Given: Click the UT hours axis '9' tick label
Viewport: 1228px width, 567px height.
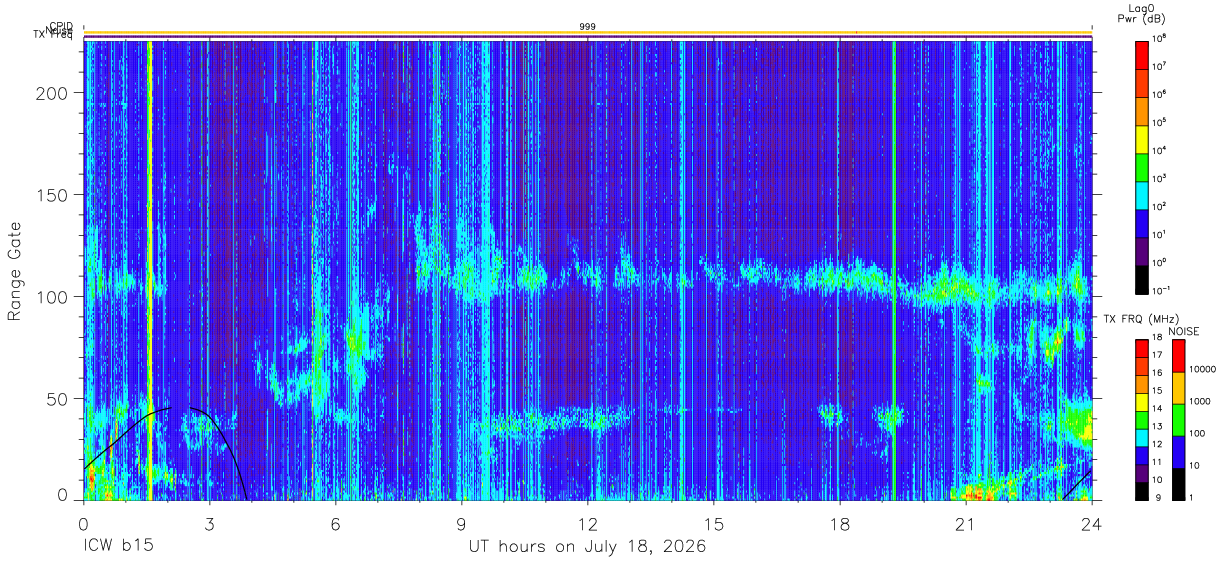Looking at the screenshot, I should [461, 523].
